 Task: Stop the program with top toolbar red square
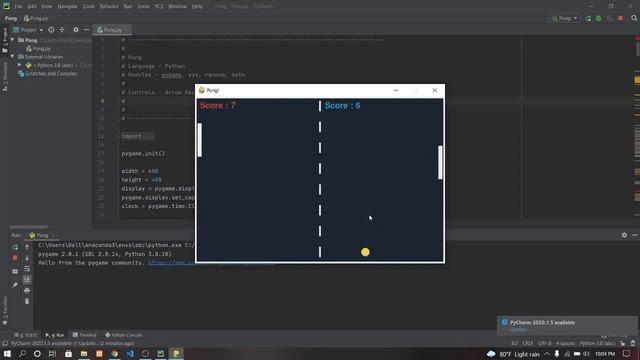[620, 18]
